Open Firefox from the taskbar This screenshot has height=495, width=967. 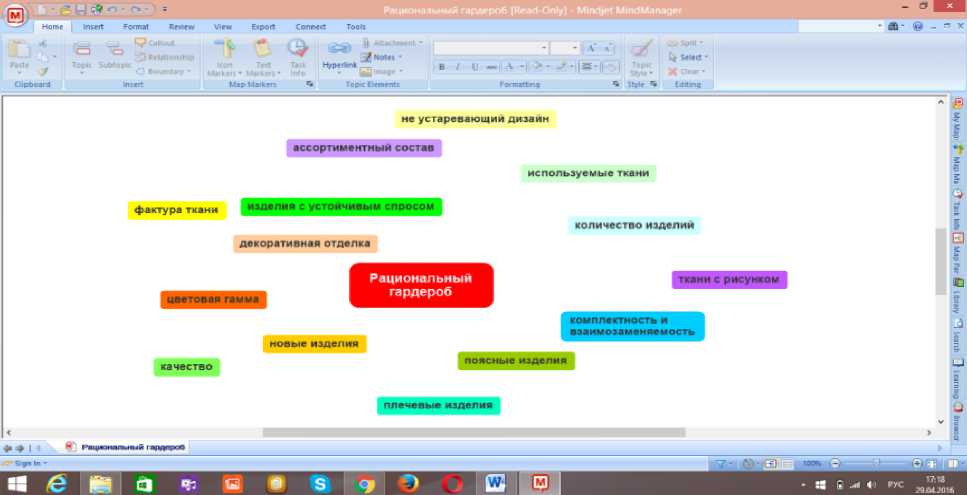408,484
